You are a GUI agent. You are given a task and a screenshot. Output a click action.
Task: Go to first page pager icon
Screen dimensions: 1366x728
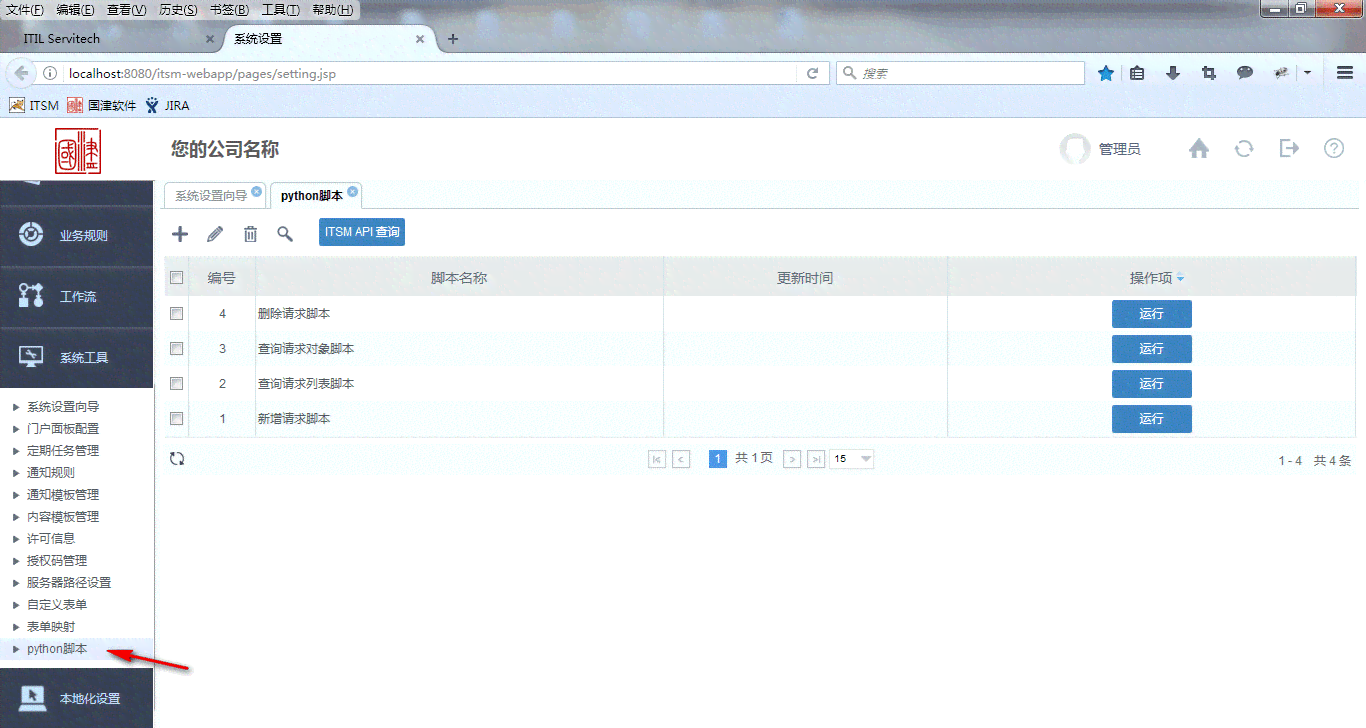(x=657, y=459)
